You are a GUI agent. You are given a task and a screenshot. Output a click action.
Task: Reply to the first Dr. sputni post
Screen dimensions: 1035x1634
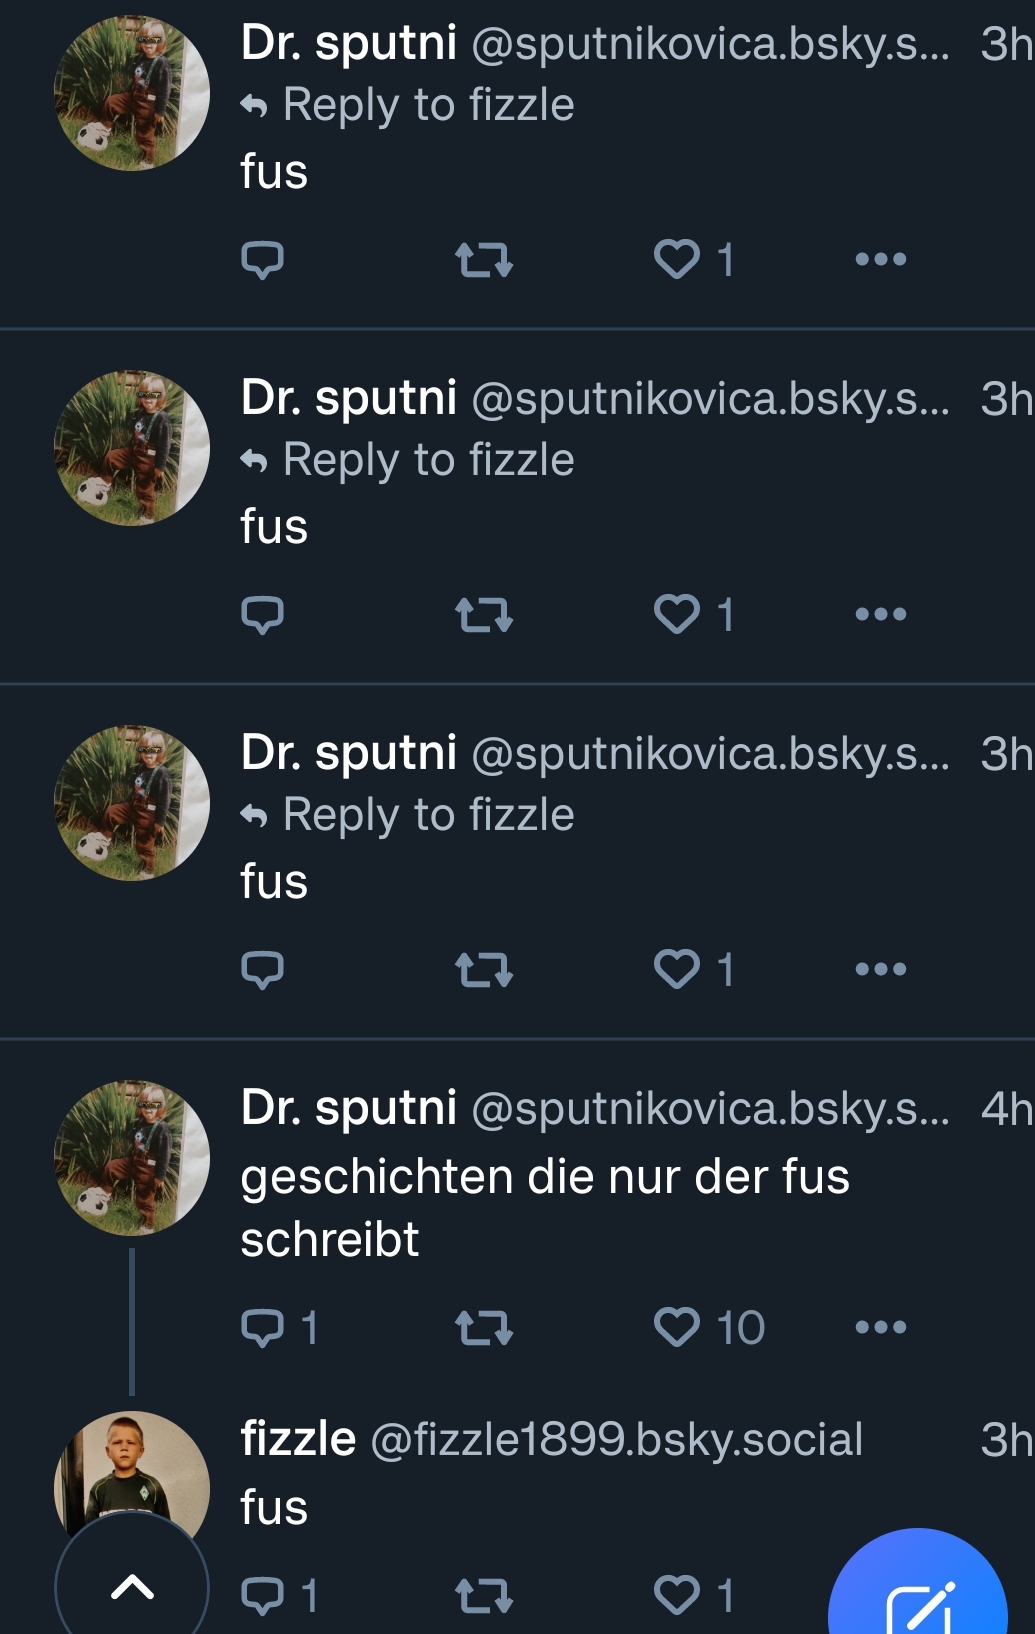click(x=262, y=260)
